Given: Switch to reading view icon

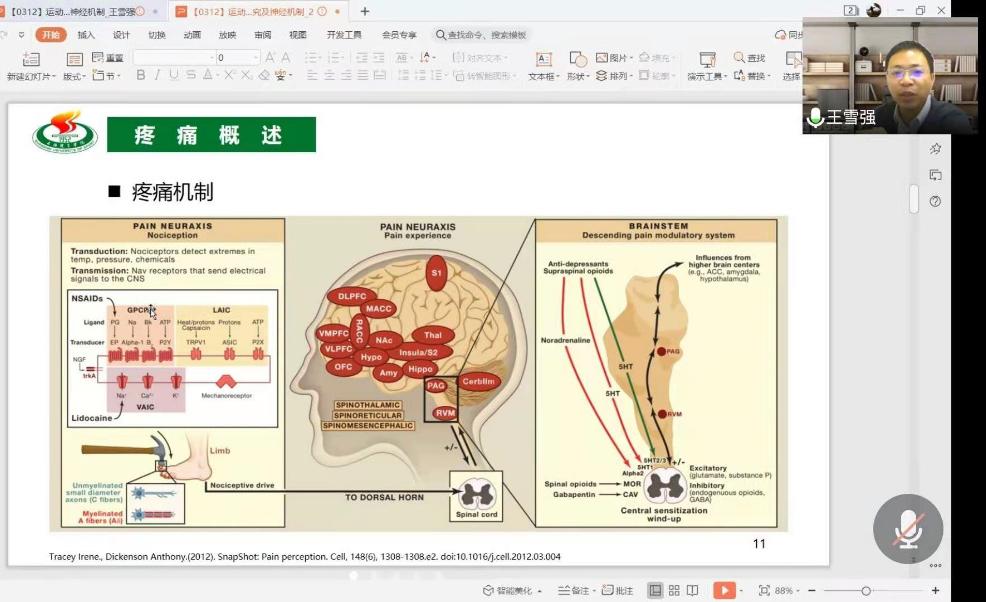Looking at the screenshot, I should tap(692, 590).
